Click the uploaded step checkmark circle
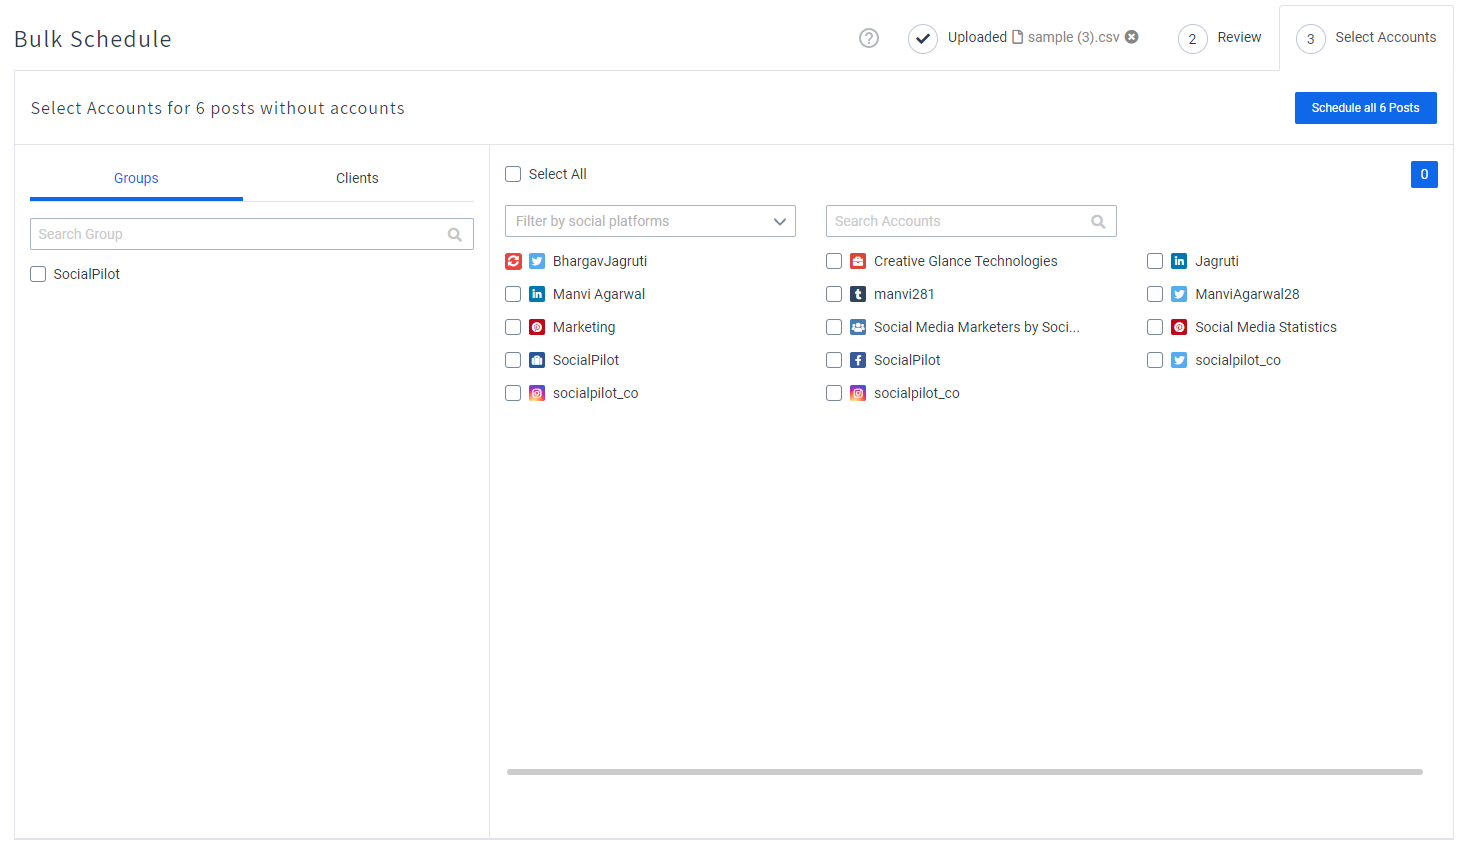Image resolution: width=1458 pixels, height=845 pixels. tap(923, 39)
